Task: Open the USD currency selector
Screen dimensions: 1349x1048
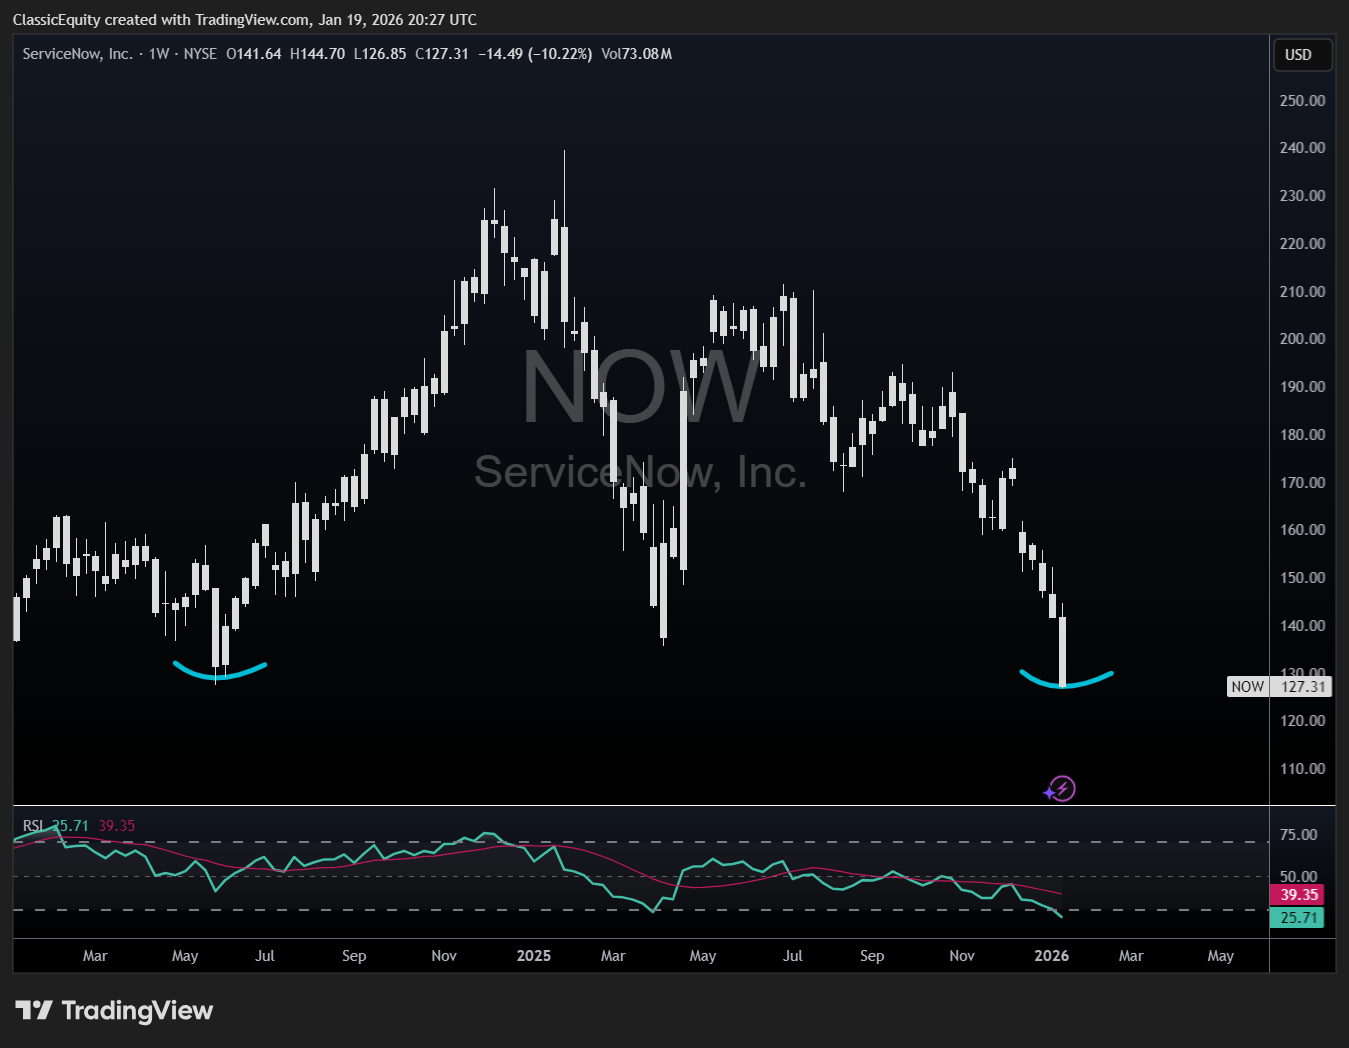Action: click(1302, 55)
